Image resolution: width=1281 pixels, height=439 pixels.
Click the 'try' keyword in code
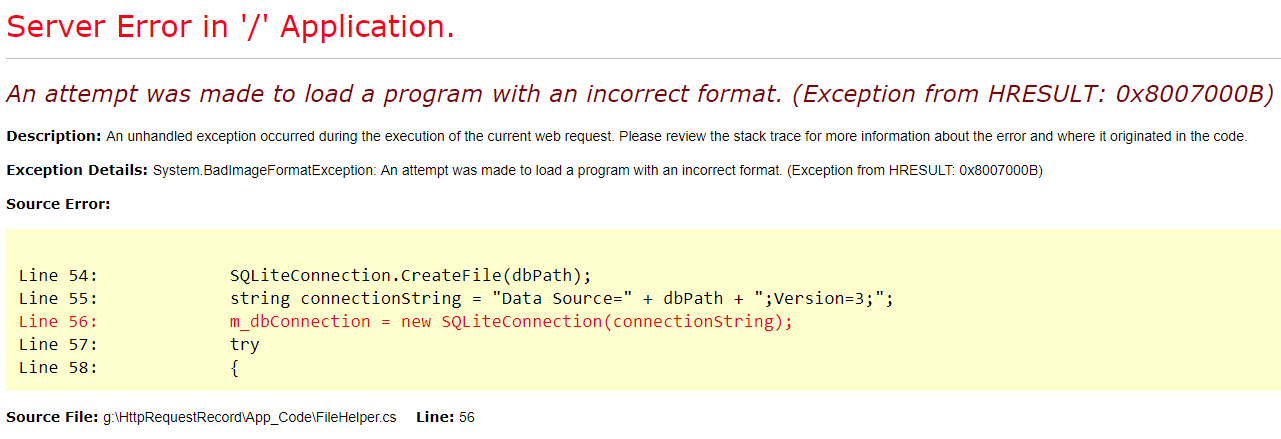(x=244, y=344)
